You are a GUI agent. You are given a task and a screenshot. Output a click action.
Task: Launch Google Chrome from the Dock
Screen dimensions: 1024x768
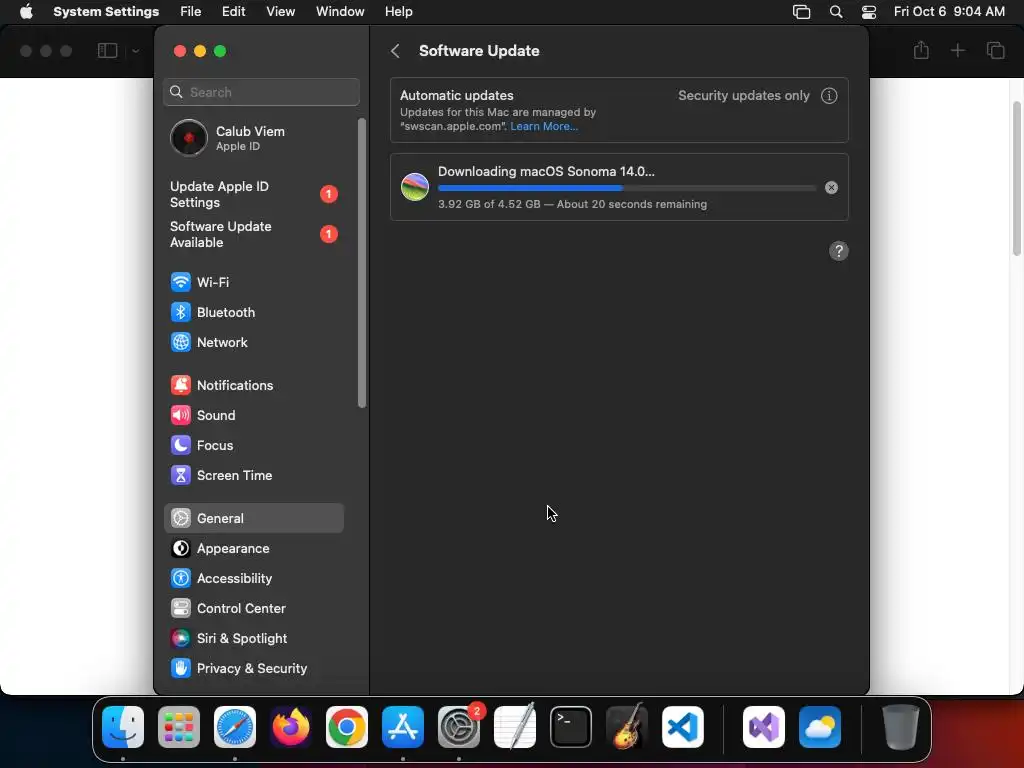(347, 727)
